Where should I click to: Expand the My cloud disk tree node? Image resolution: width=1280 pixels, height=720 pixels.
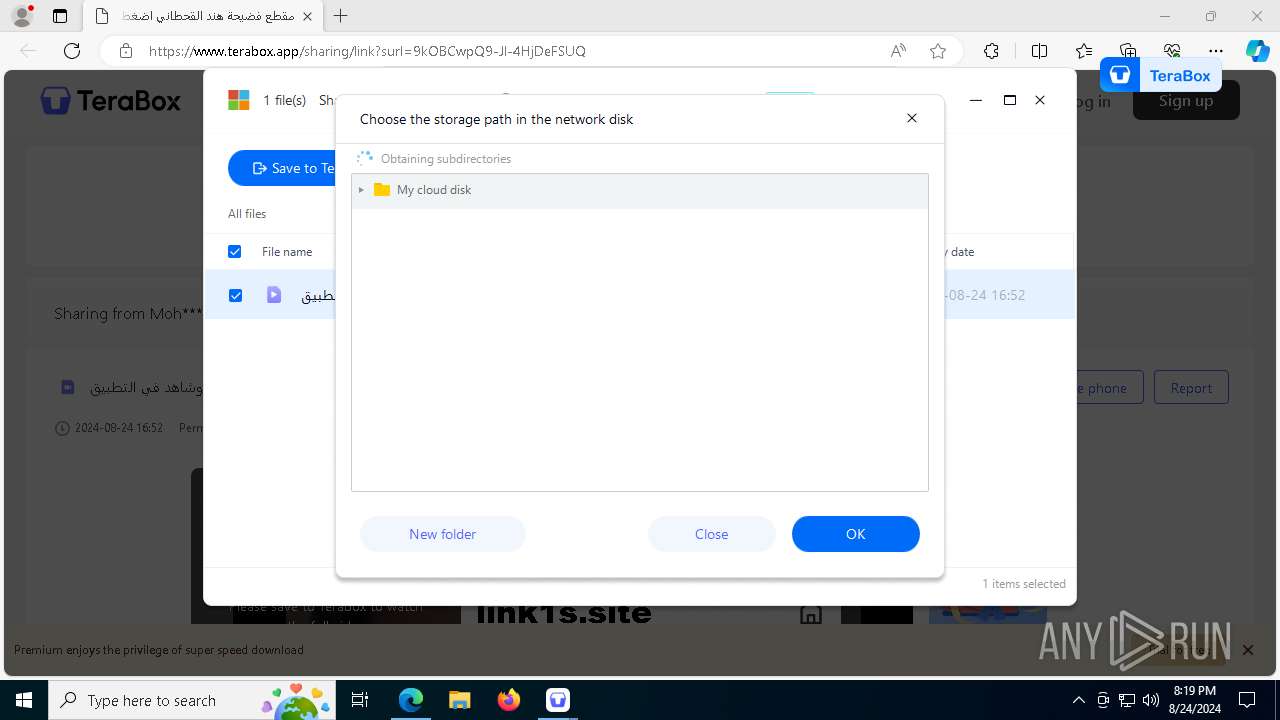tap(361, 190)
